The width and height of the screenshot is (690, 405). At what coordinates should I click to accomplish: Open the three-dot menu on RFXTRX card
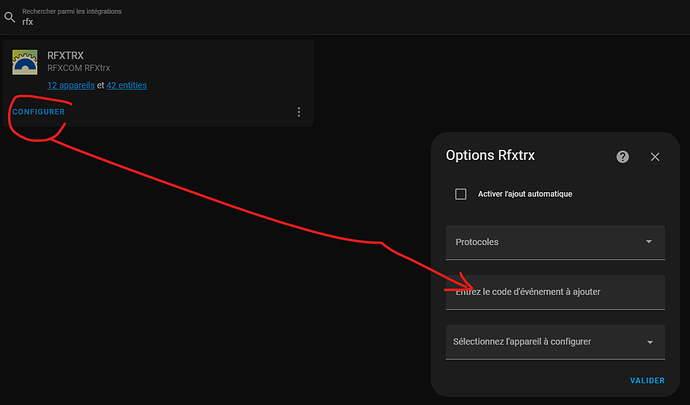[298, 112]
